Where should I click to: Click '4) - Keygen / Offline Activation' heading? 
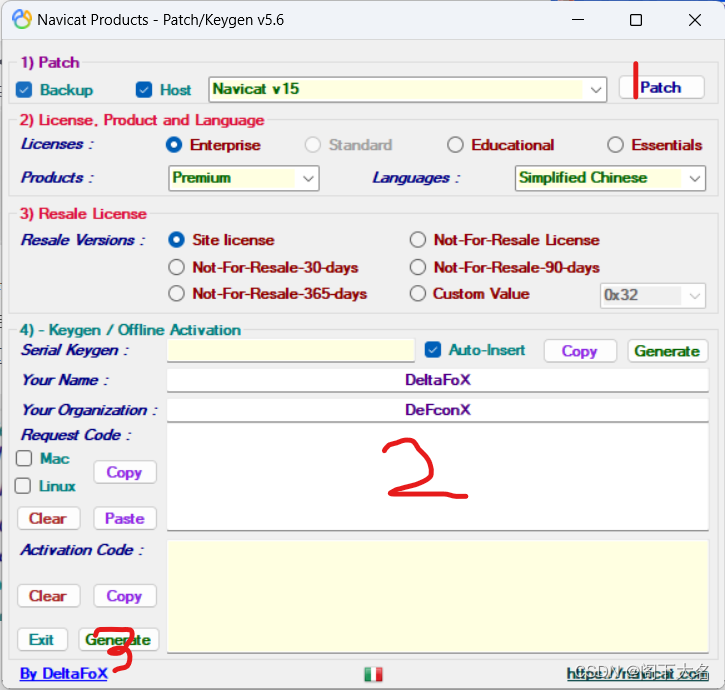pyautogui.click(x=130, y=330)
